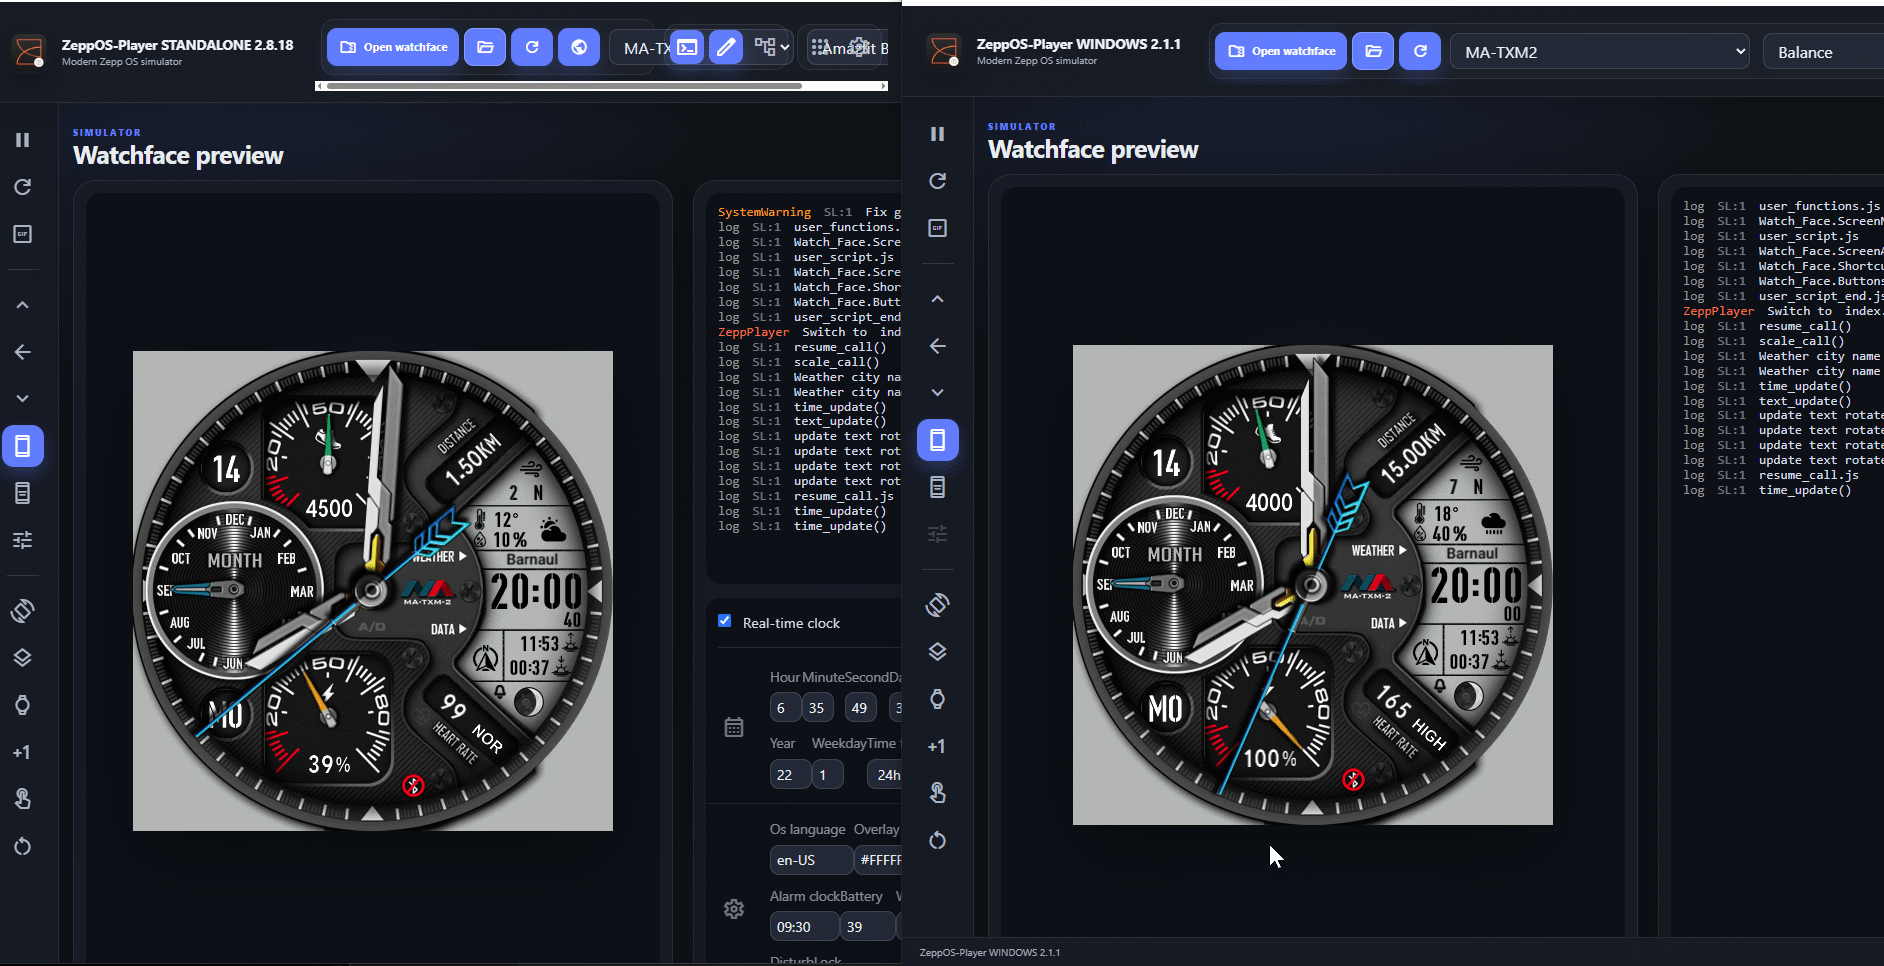The height and width of the screenshot is (966, 1884).
Task: Click the reload button in WINDOWS 2.1.1 top toolbar
Action: coord(1420,51)
